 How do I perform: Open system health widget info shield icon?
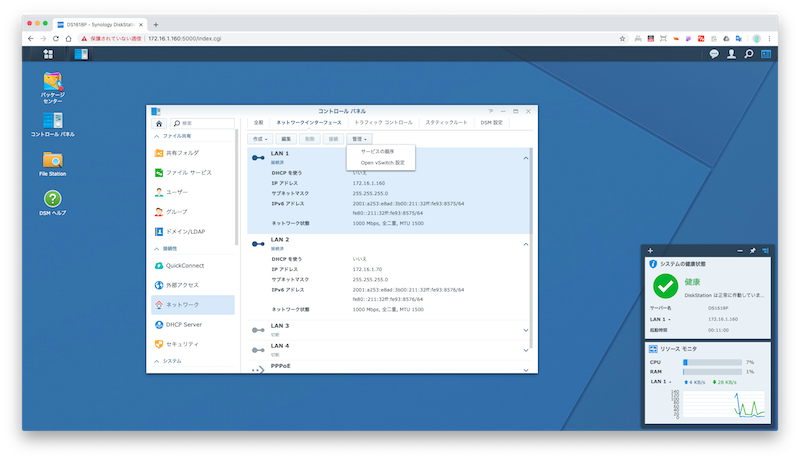coord(653,264)
